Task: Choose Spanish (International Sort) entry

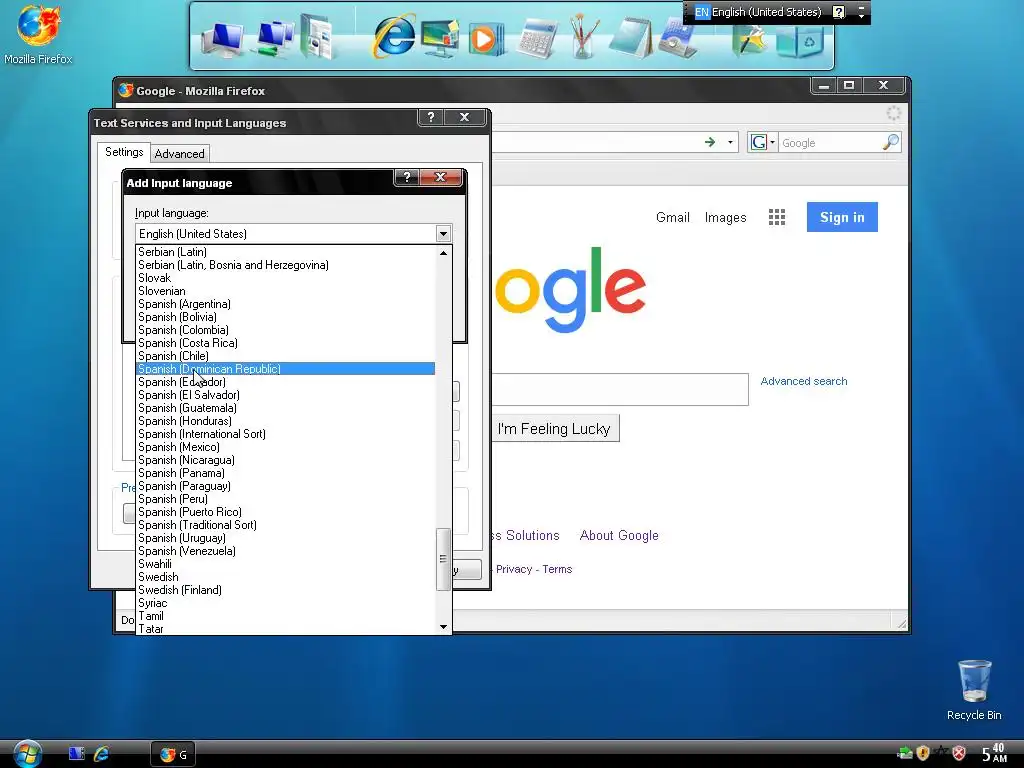Action: 285,434
